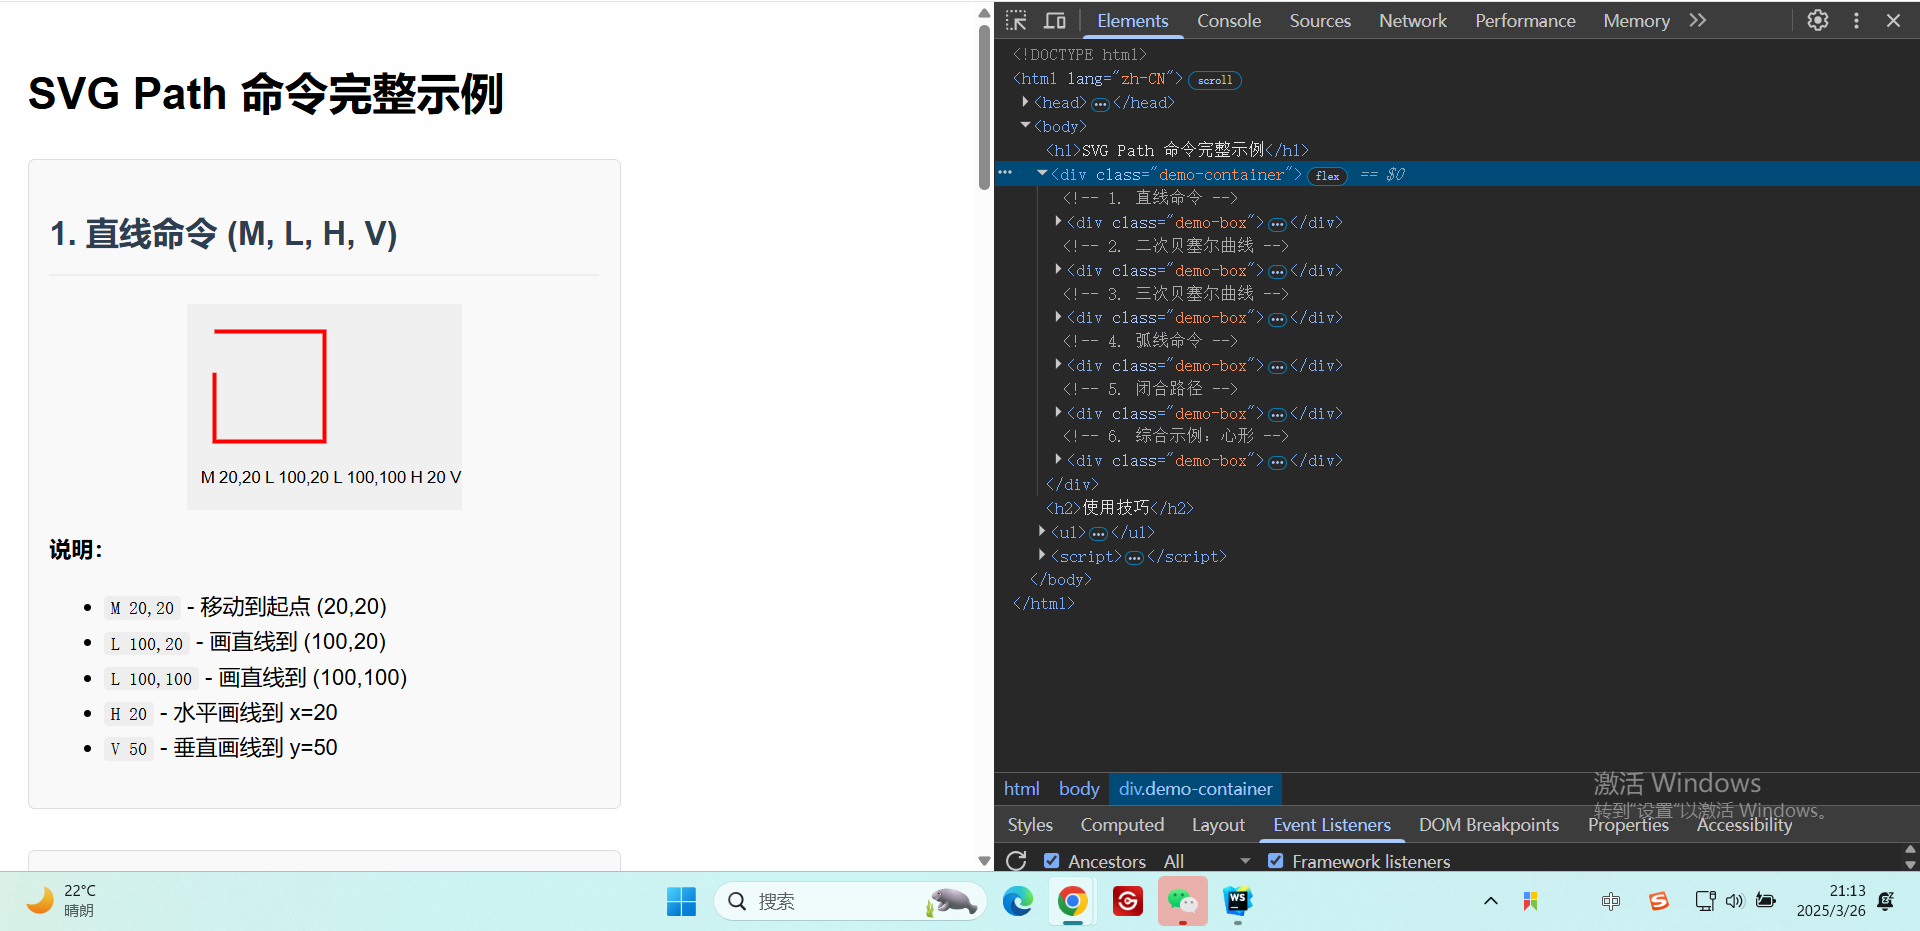Open the DevTools three-dot customize menu
The height and width of the screenshot is (931, 1920).
coord(1856,20)
